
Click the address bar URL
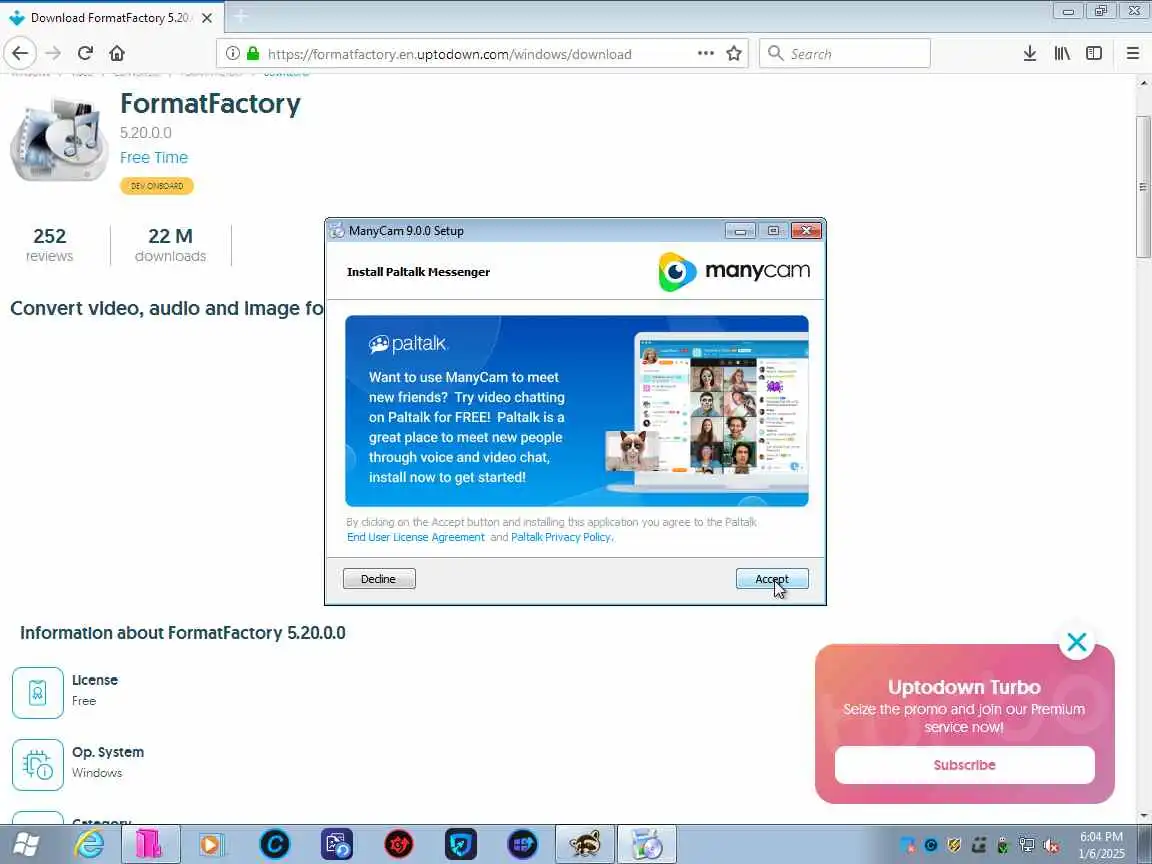[450, 54]
